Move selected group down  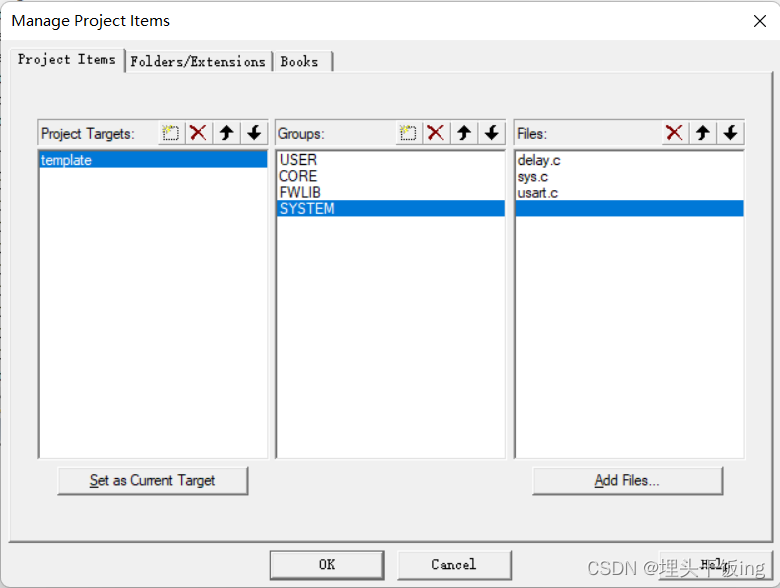coord(492,133)
